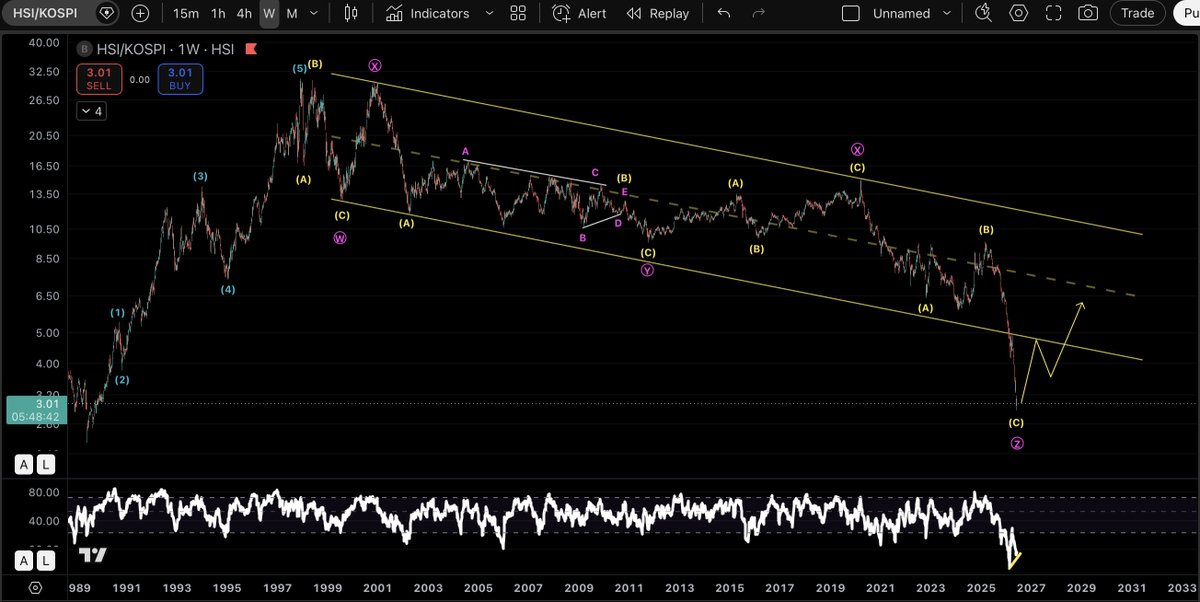
Task: Click the 80.00 value on indicator scale
Action: tap(43, 493)
